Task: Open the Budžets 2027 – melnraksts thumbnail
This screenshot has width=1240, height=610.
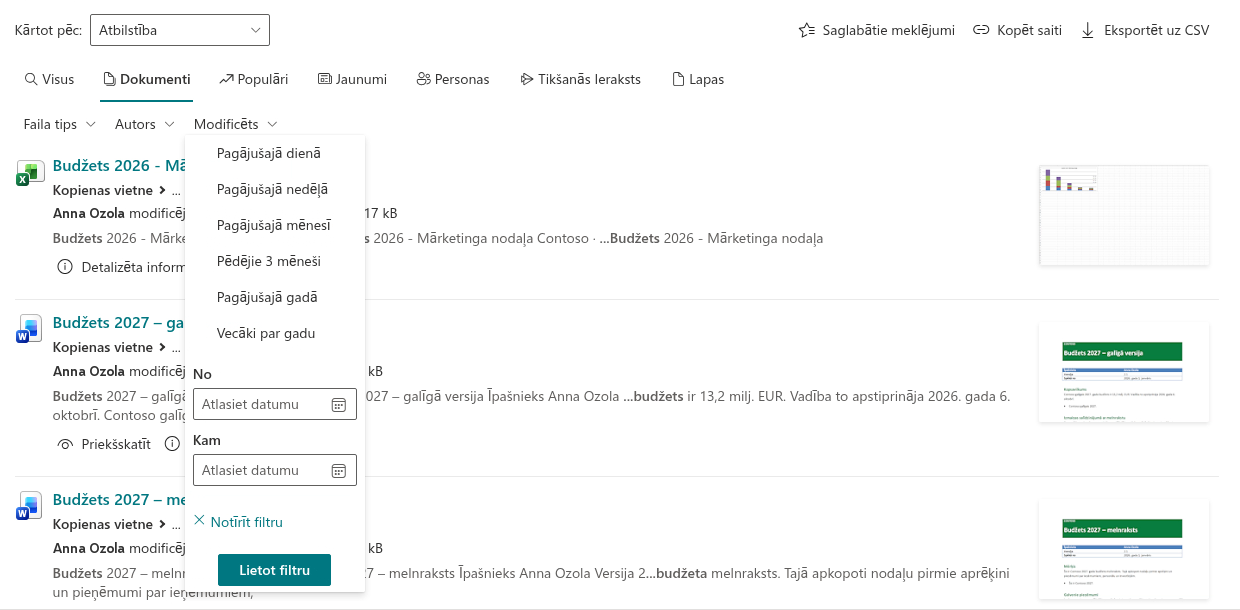Action: pyautogui.click(x=1124, y=549)
